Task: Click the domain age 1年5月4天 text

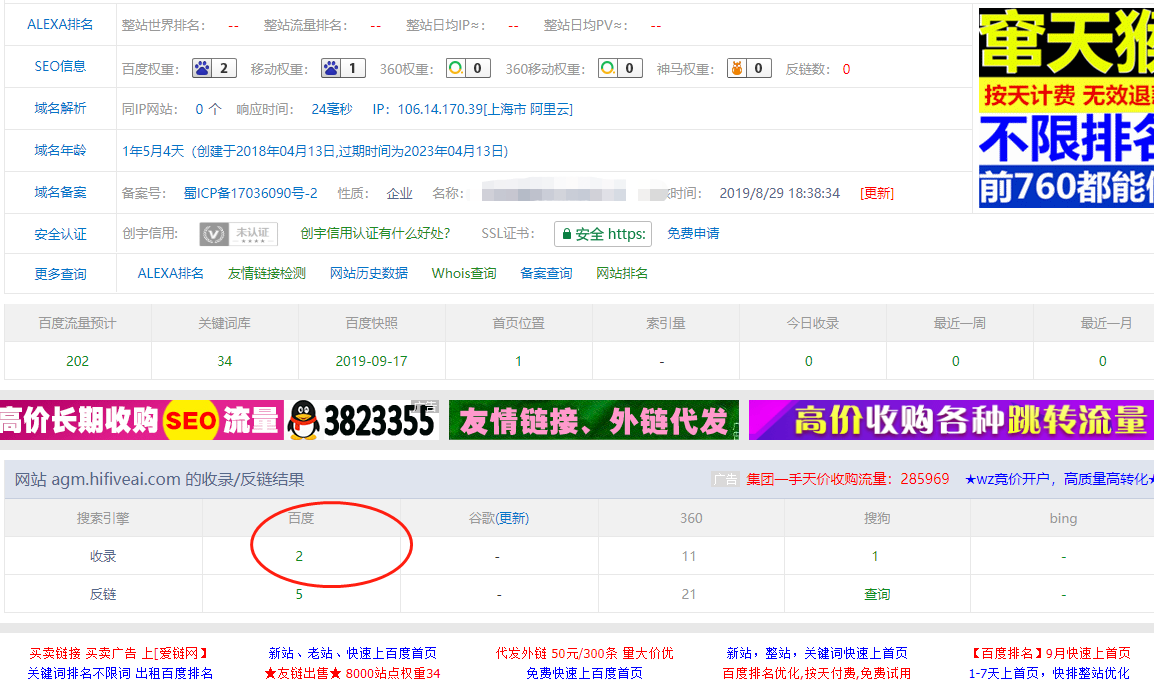Action: tap(153, 151)
